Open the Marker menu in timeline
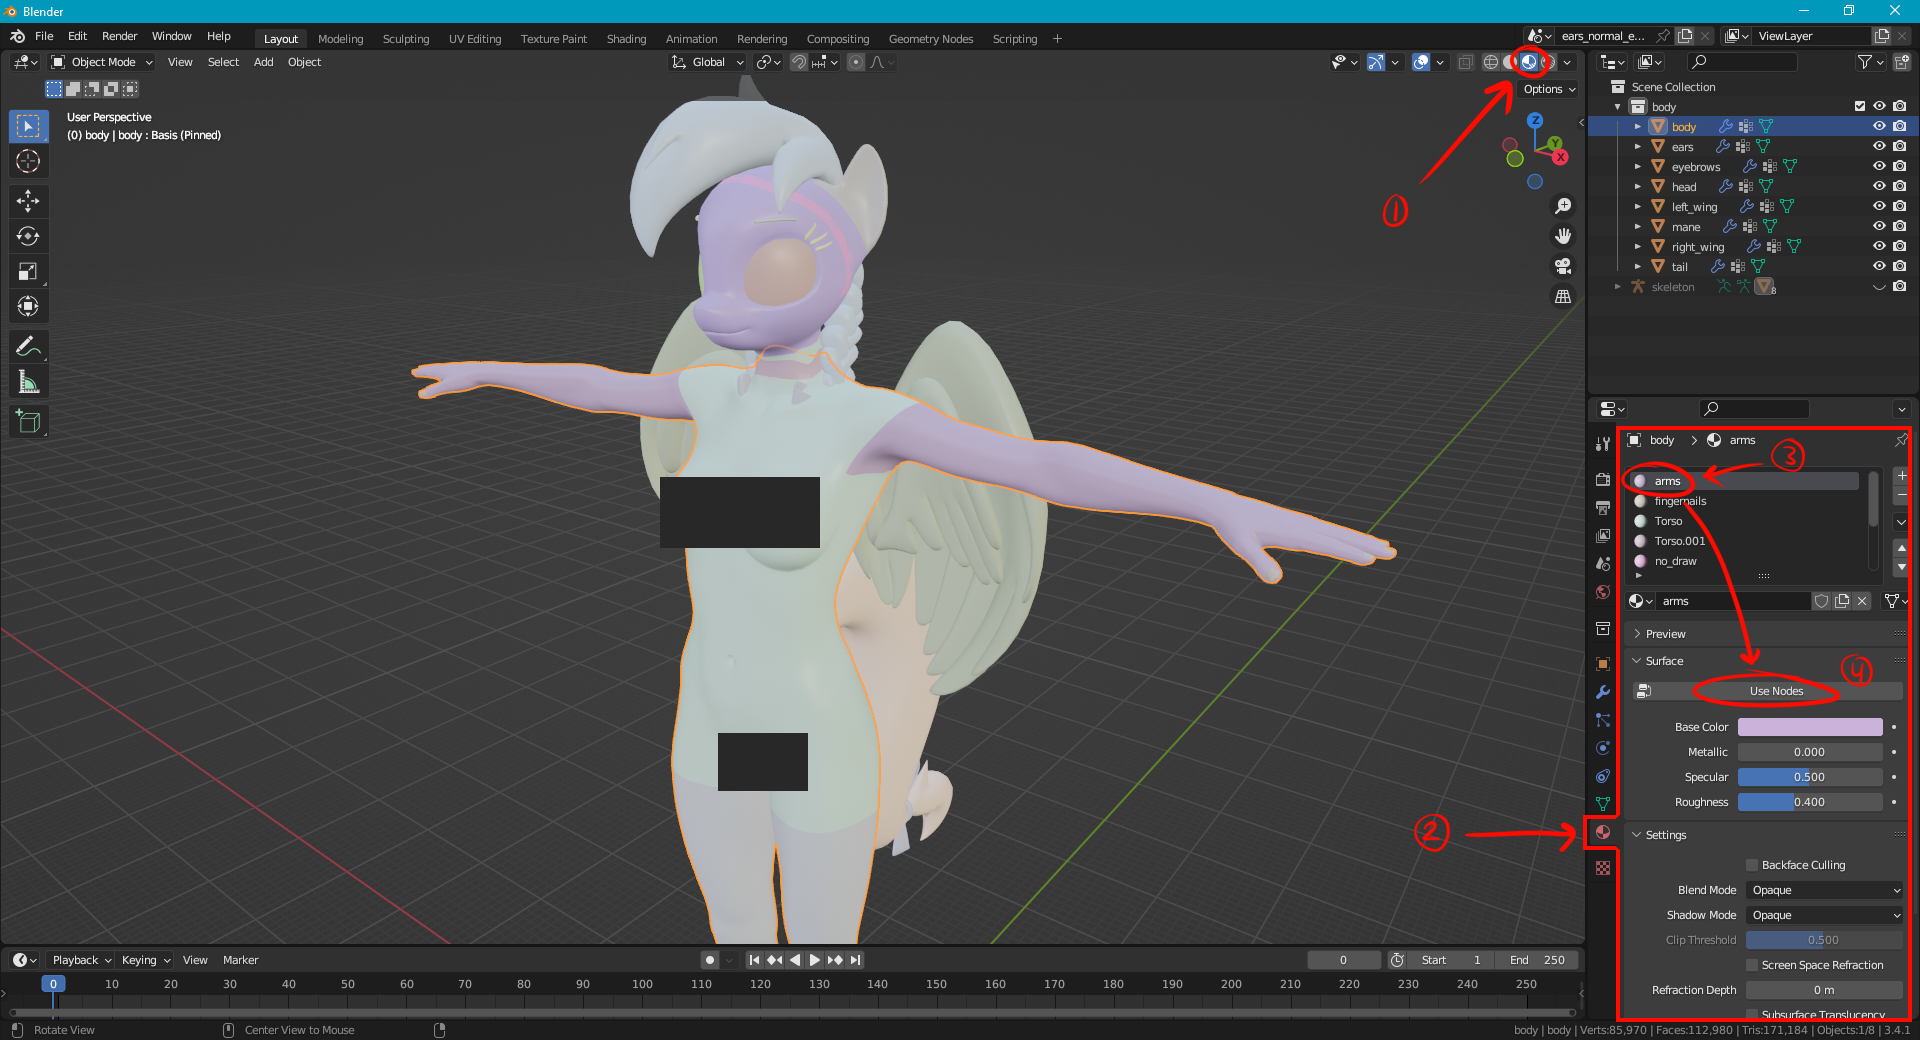1920x1040 pixels. pos(240,960)
